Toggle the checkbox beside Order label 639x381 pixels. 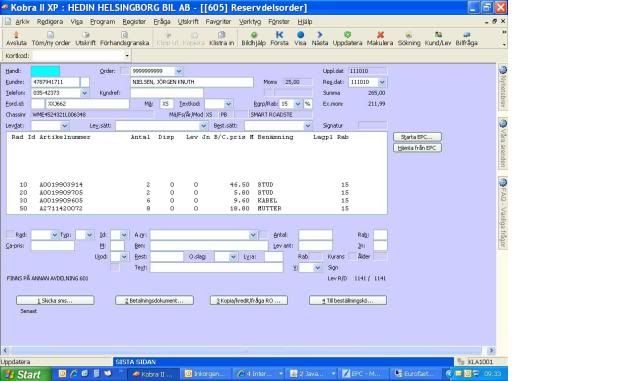[124, 71]
